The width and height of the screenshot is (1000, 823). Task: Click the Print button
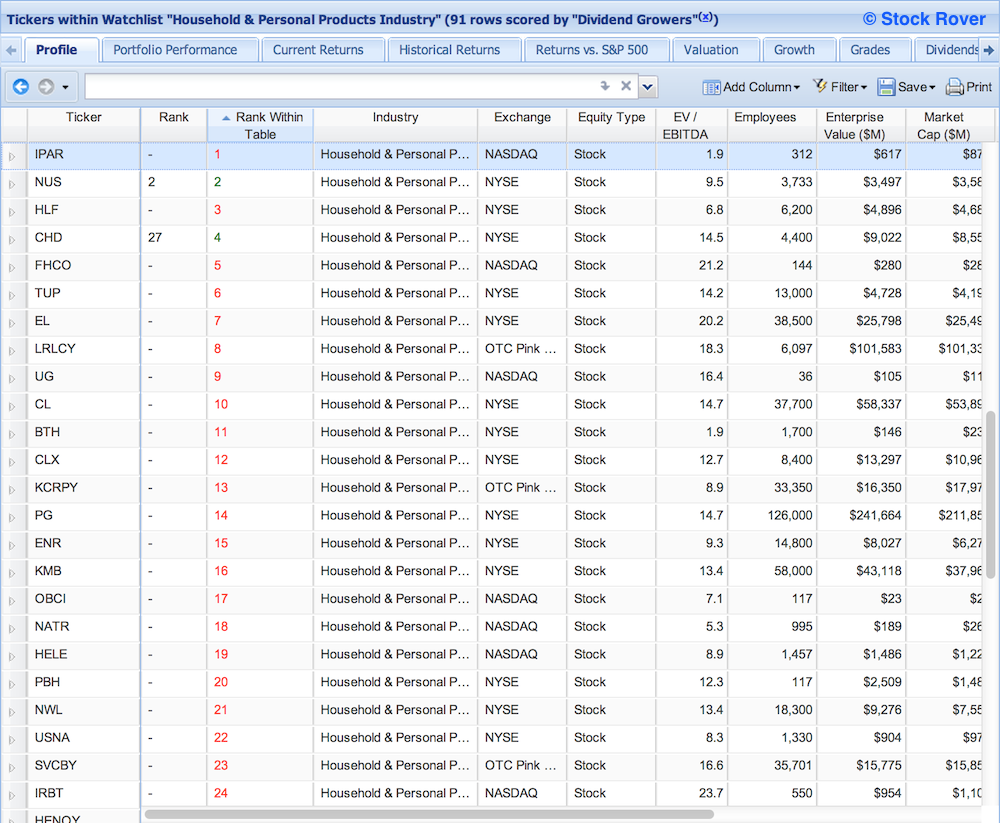point(969,87)
